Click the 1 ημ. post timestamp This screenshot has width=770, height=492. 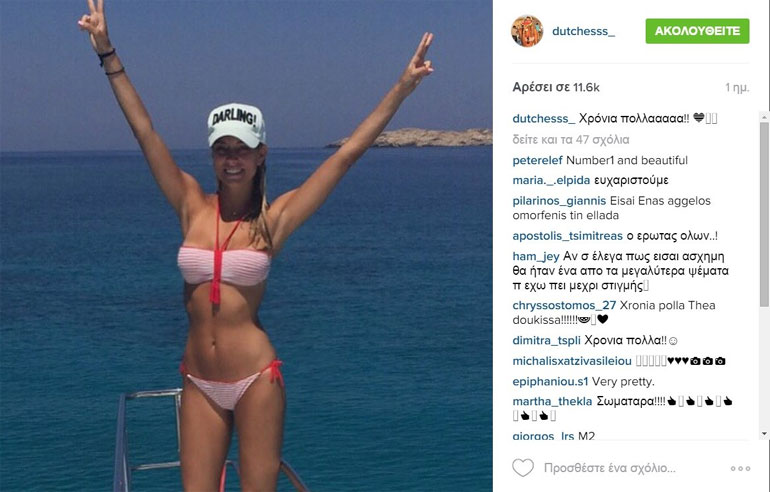(737, 87)
